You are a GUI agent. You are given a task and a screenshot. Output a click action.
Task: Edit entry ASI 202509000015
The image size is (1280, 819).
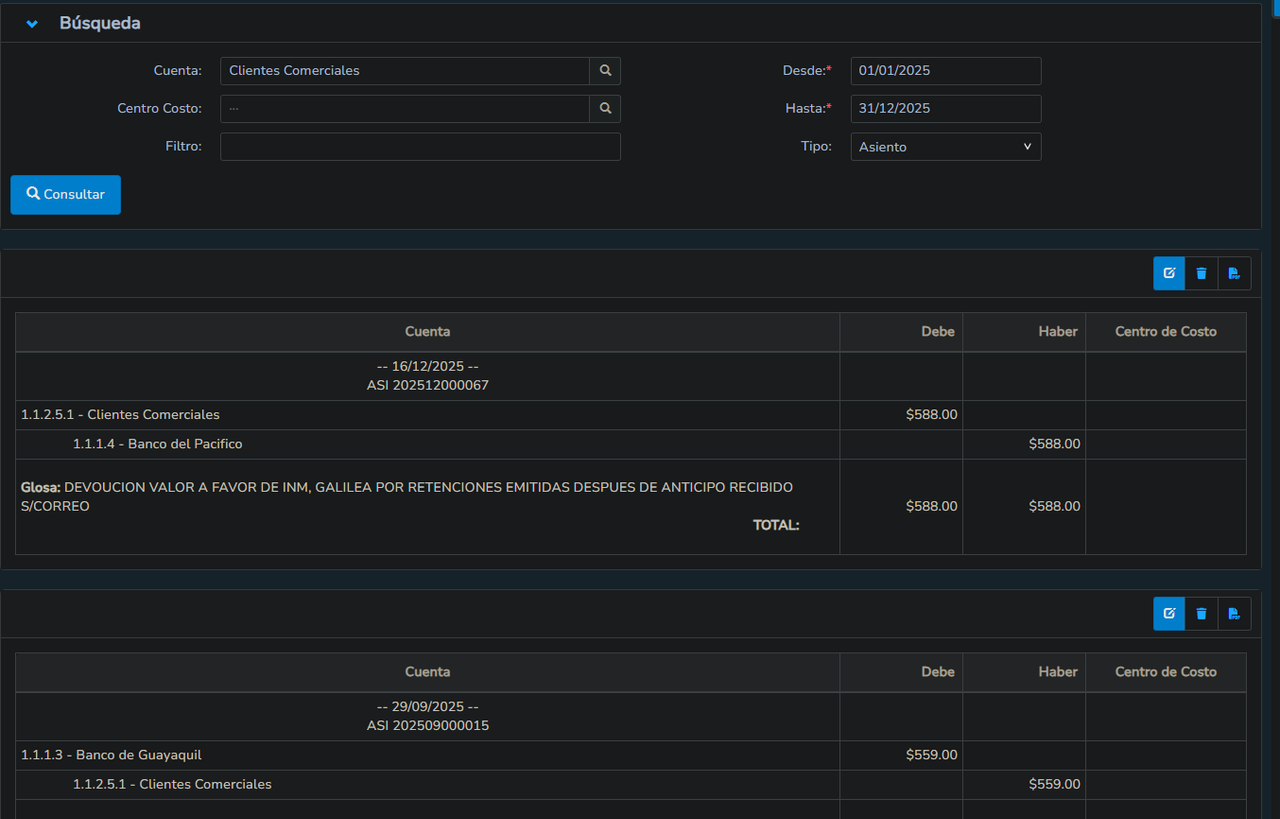pos(1169,614)
